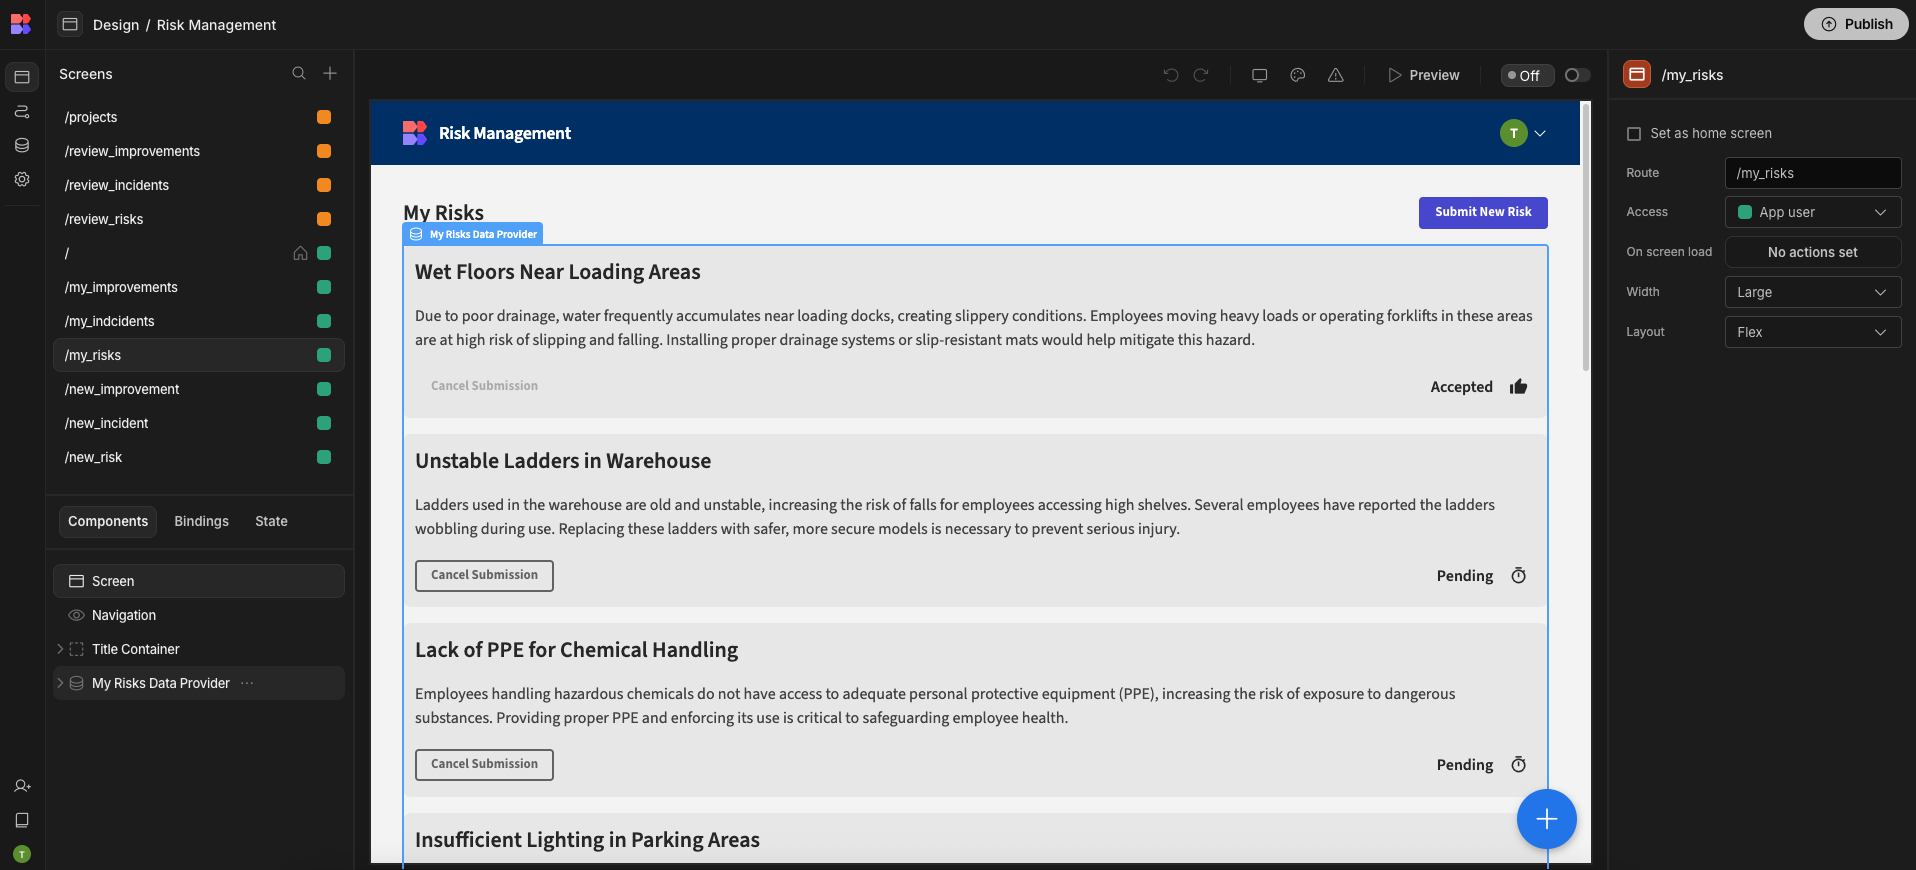Expand the Title Container tree node
This screenshot has width=1916, height=870.
(60, 649)
